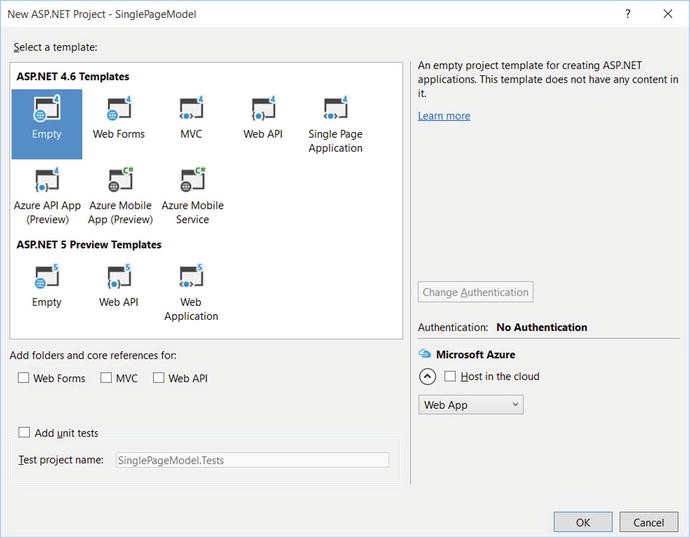Toggle Host in the cloud checkbox
Screen dimensions: 690x538
tap(450, 376)
